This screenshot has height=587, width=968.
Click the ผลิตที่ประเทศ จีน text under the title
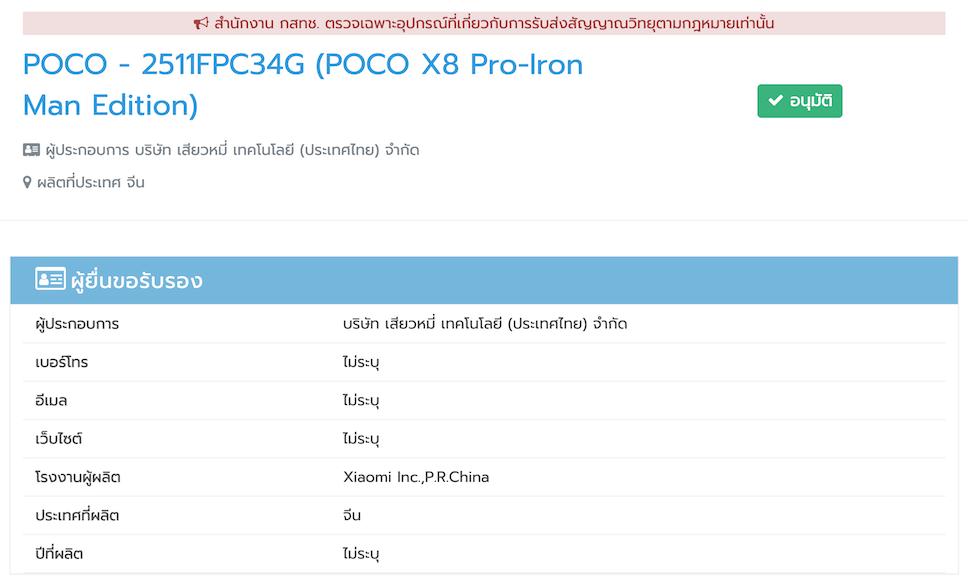(x=91, y=183)
